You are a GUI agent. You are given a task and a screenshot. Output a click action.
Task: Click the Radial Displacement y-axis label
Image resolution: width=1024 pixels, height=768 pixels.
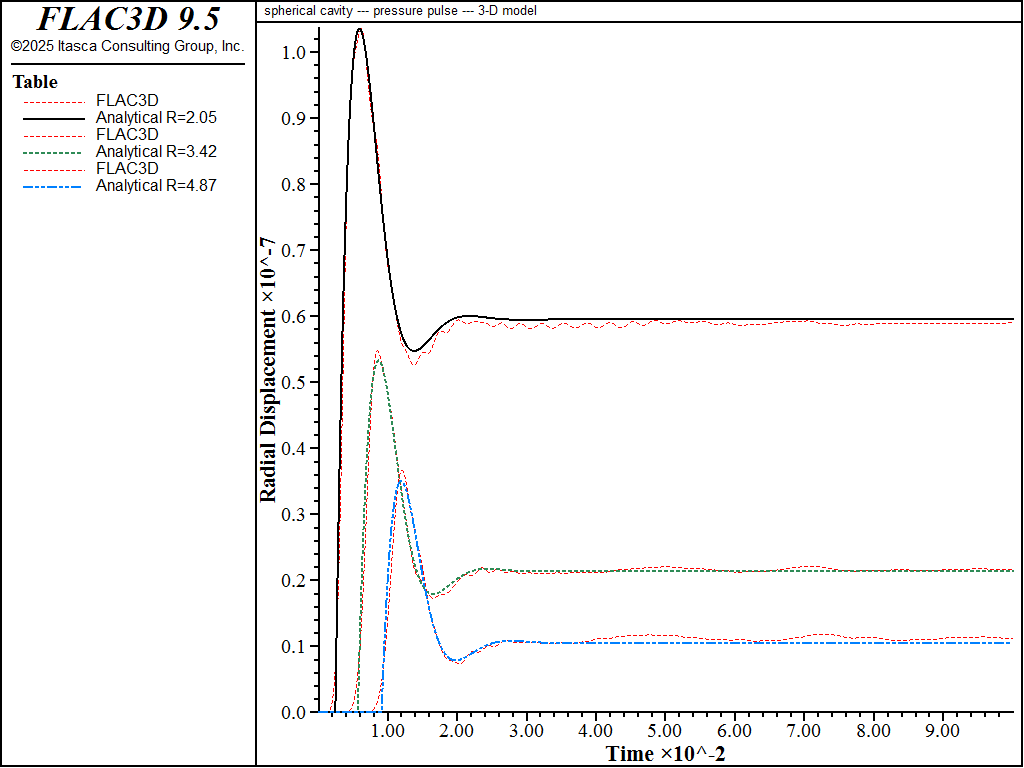269,372
